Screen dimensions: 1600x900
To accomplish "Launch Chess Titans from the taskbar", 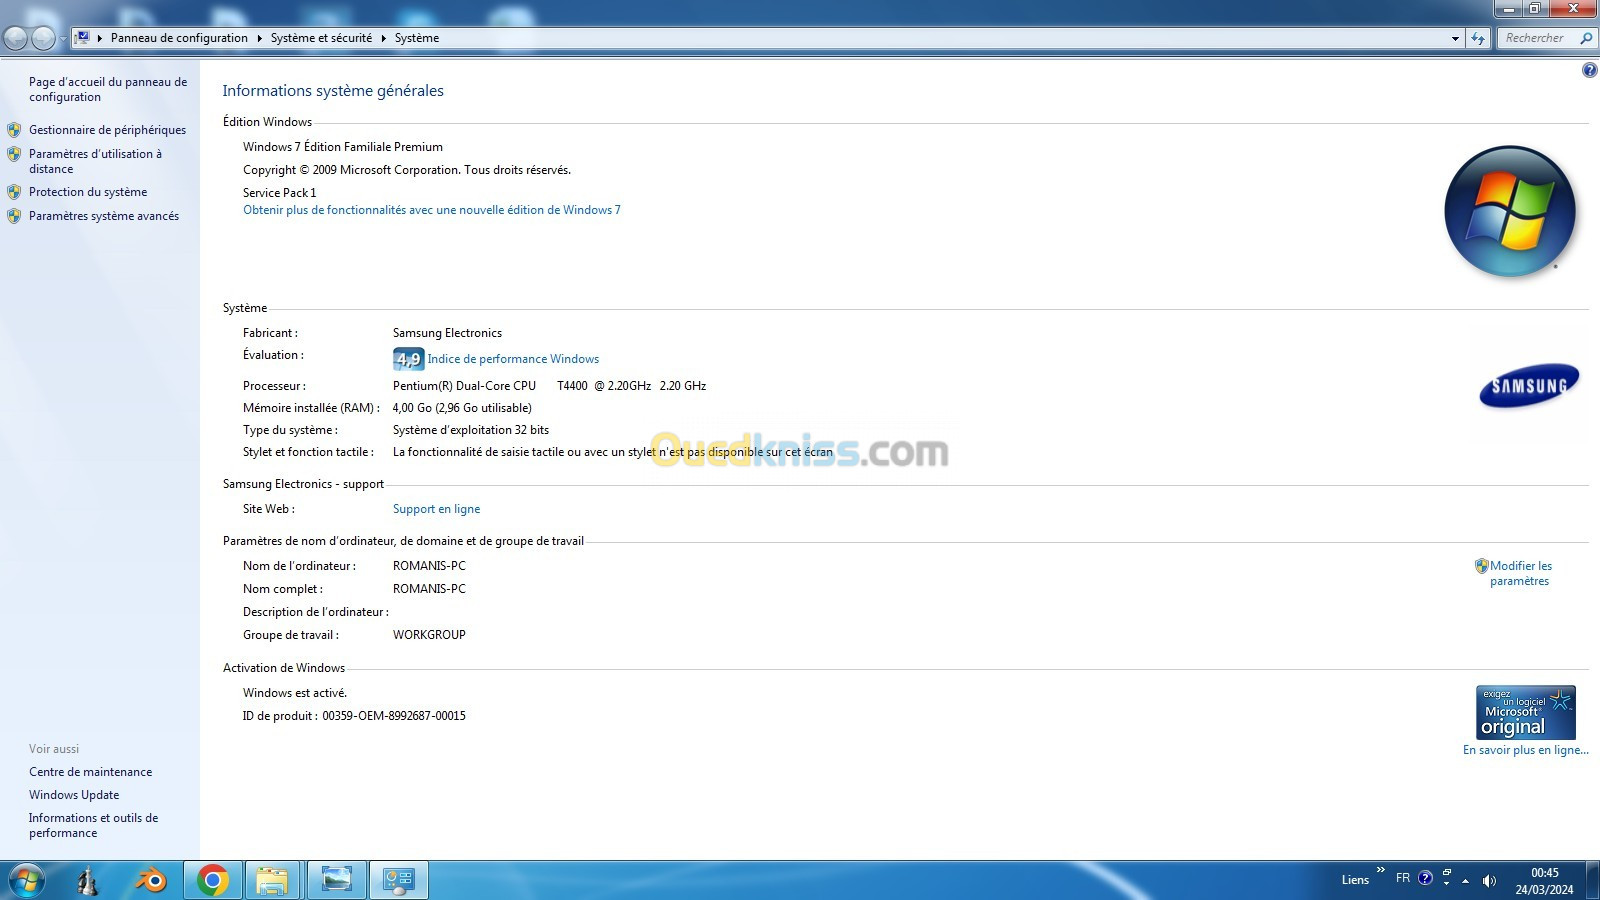I will [x=88, y=881].
